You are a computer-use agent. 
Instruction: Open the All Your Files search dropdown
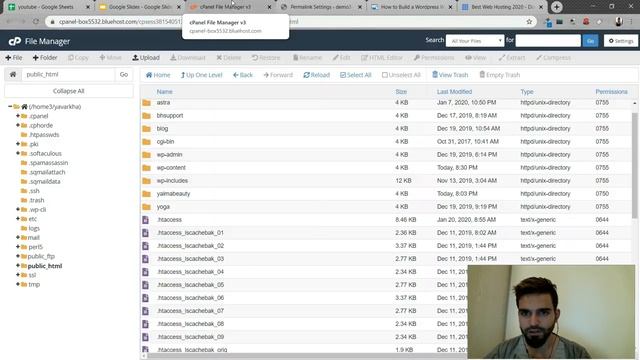(475, 41)
